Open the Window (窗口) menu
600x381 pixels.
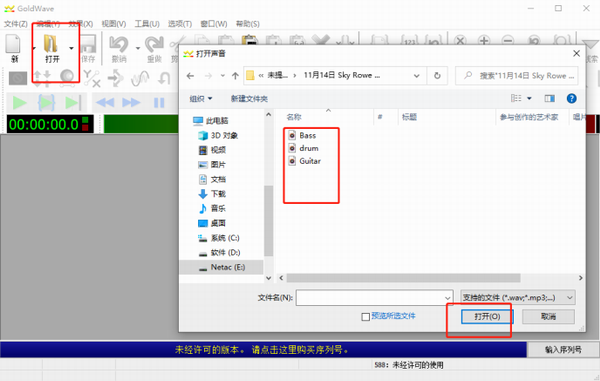pos(214,24)
